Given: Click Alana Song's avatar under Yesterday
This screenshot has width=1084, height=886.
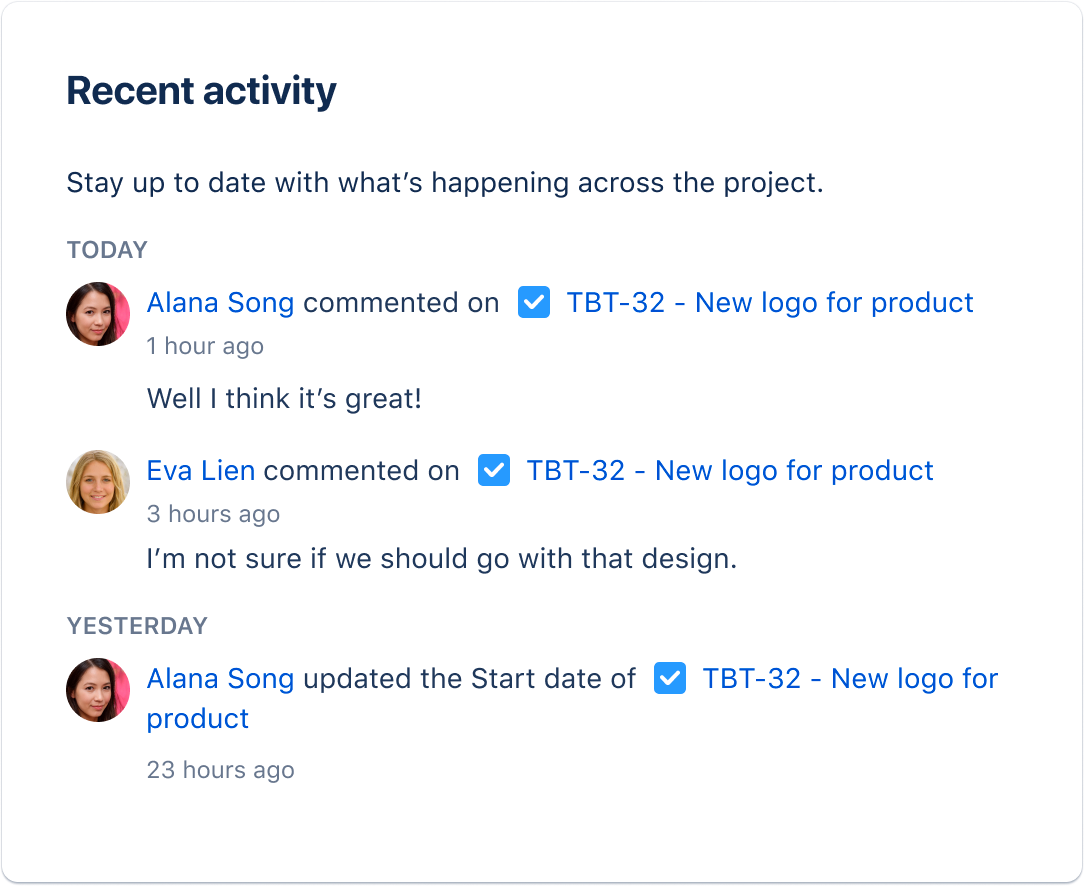Looking at the screenshot, I should point(98,690).
